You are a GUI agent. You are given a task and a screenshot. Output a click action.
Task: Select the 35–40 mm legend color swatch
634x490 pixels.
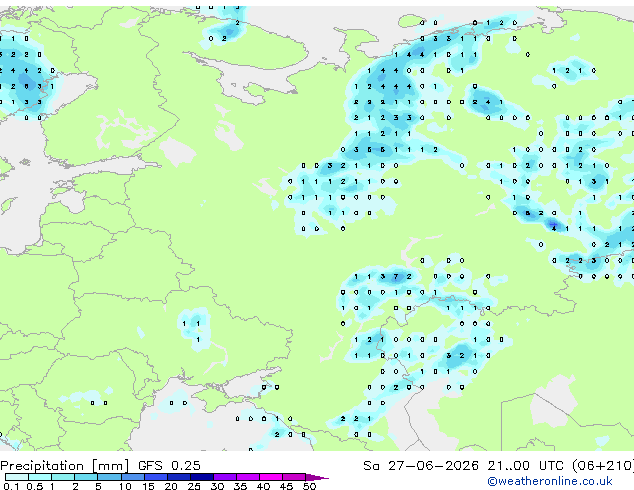[x=247, y=477]
